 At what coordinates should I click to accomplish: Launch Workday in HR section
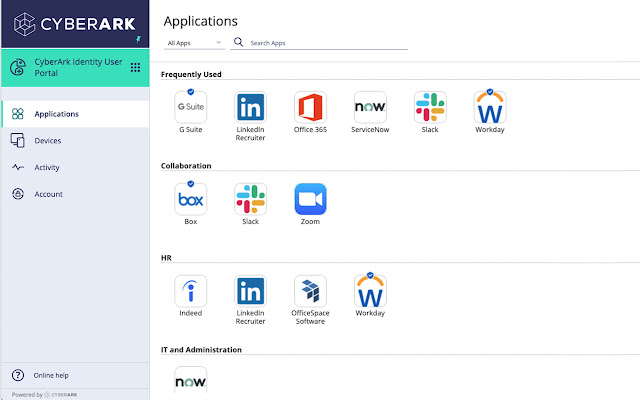370,291
